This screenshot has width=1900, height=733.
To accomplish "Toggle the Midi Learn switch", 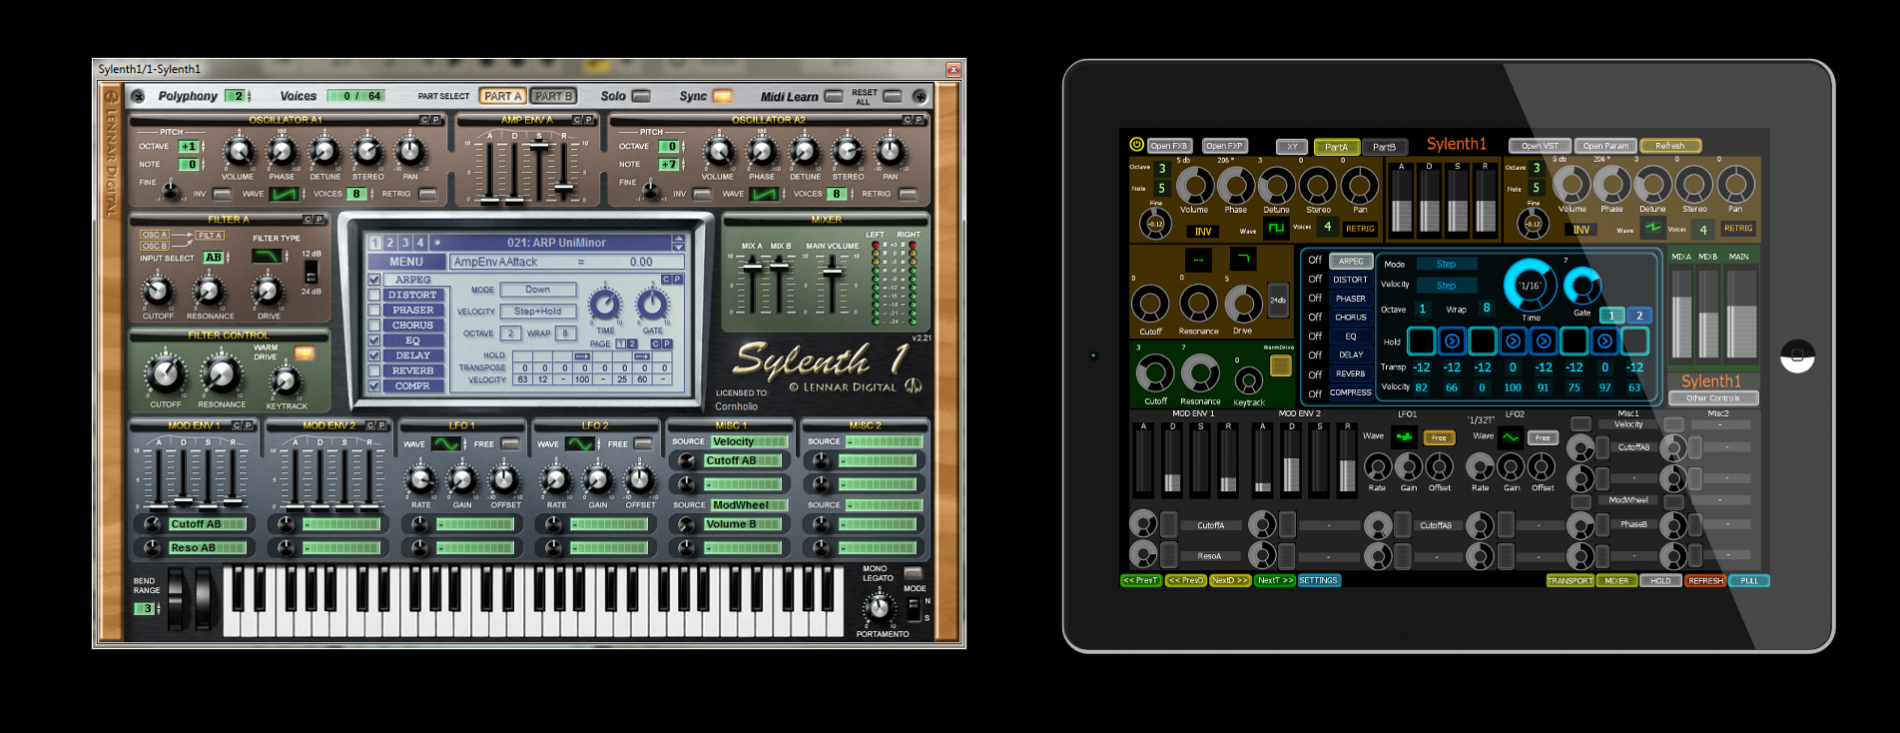I will coord(833,96).
